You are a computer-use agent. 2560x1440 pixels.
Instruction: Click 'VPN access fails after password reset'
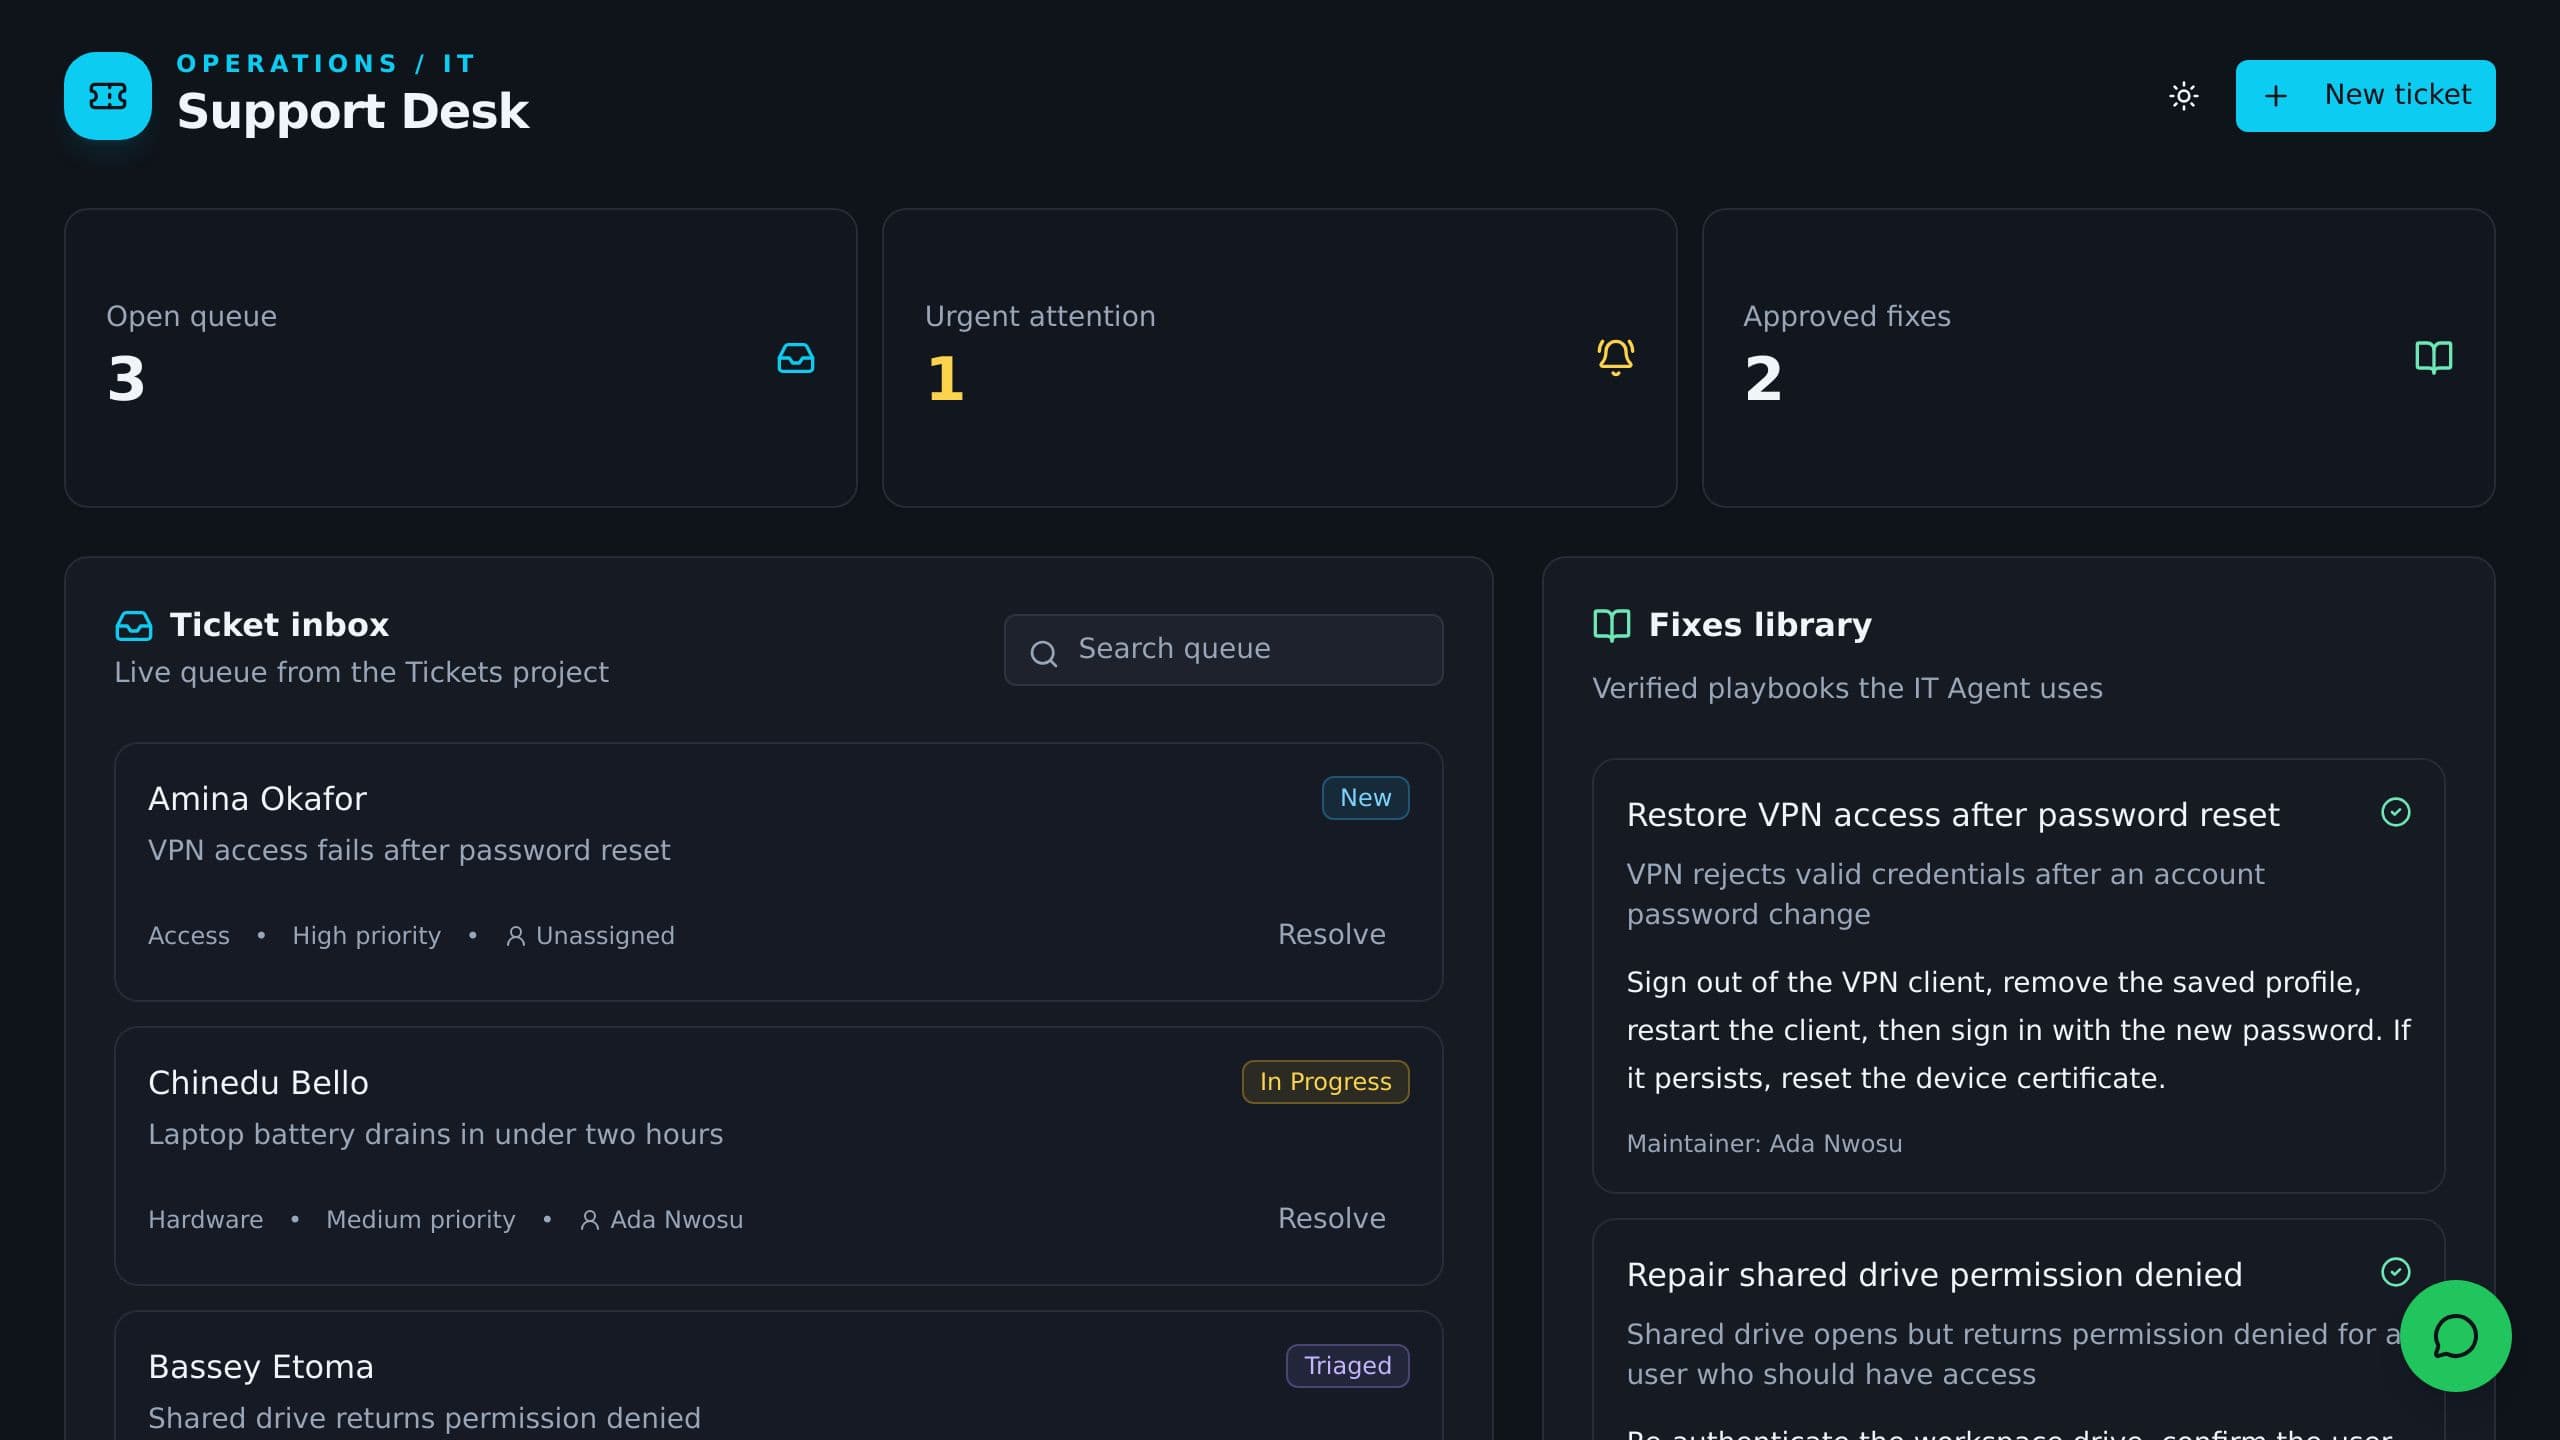[x=409, y=851]
